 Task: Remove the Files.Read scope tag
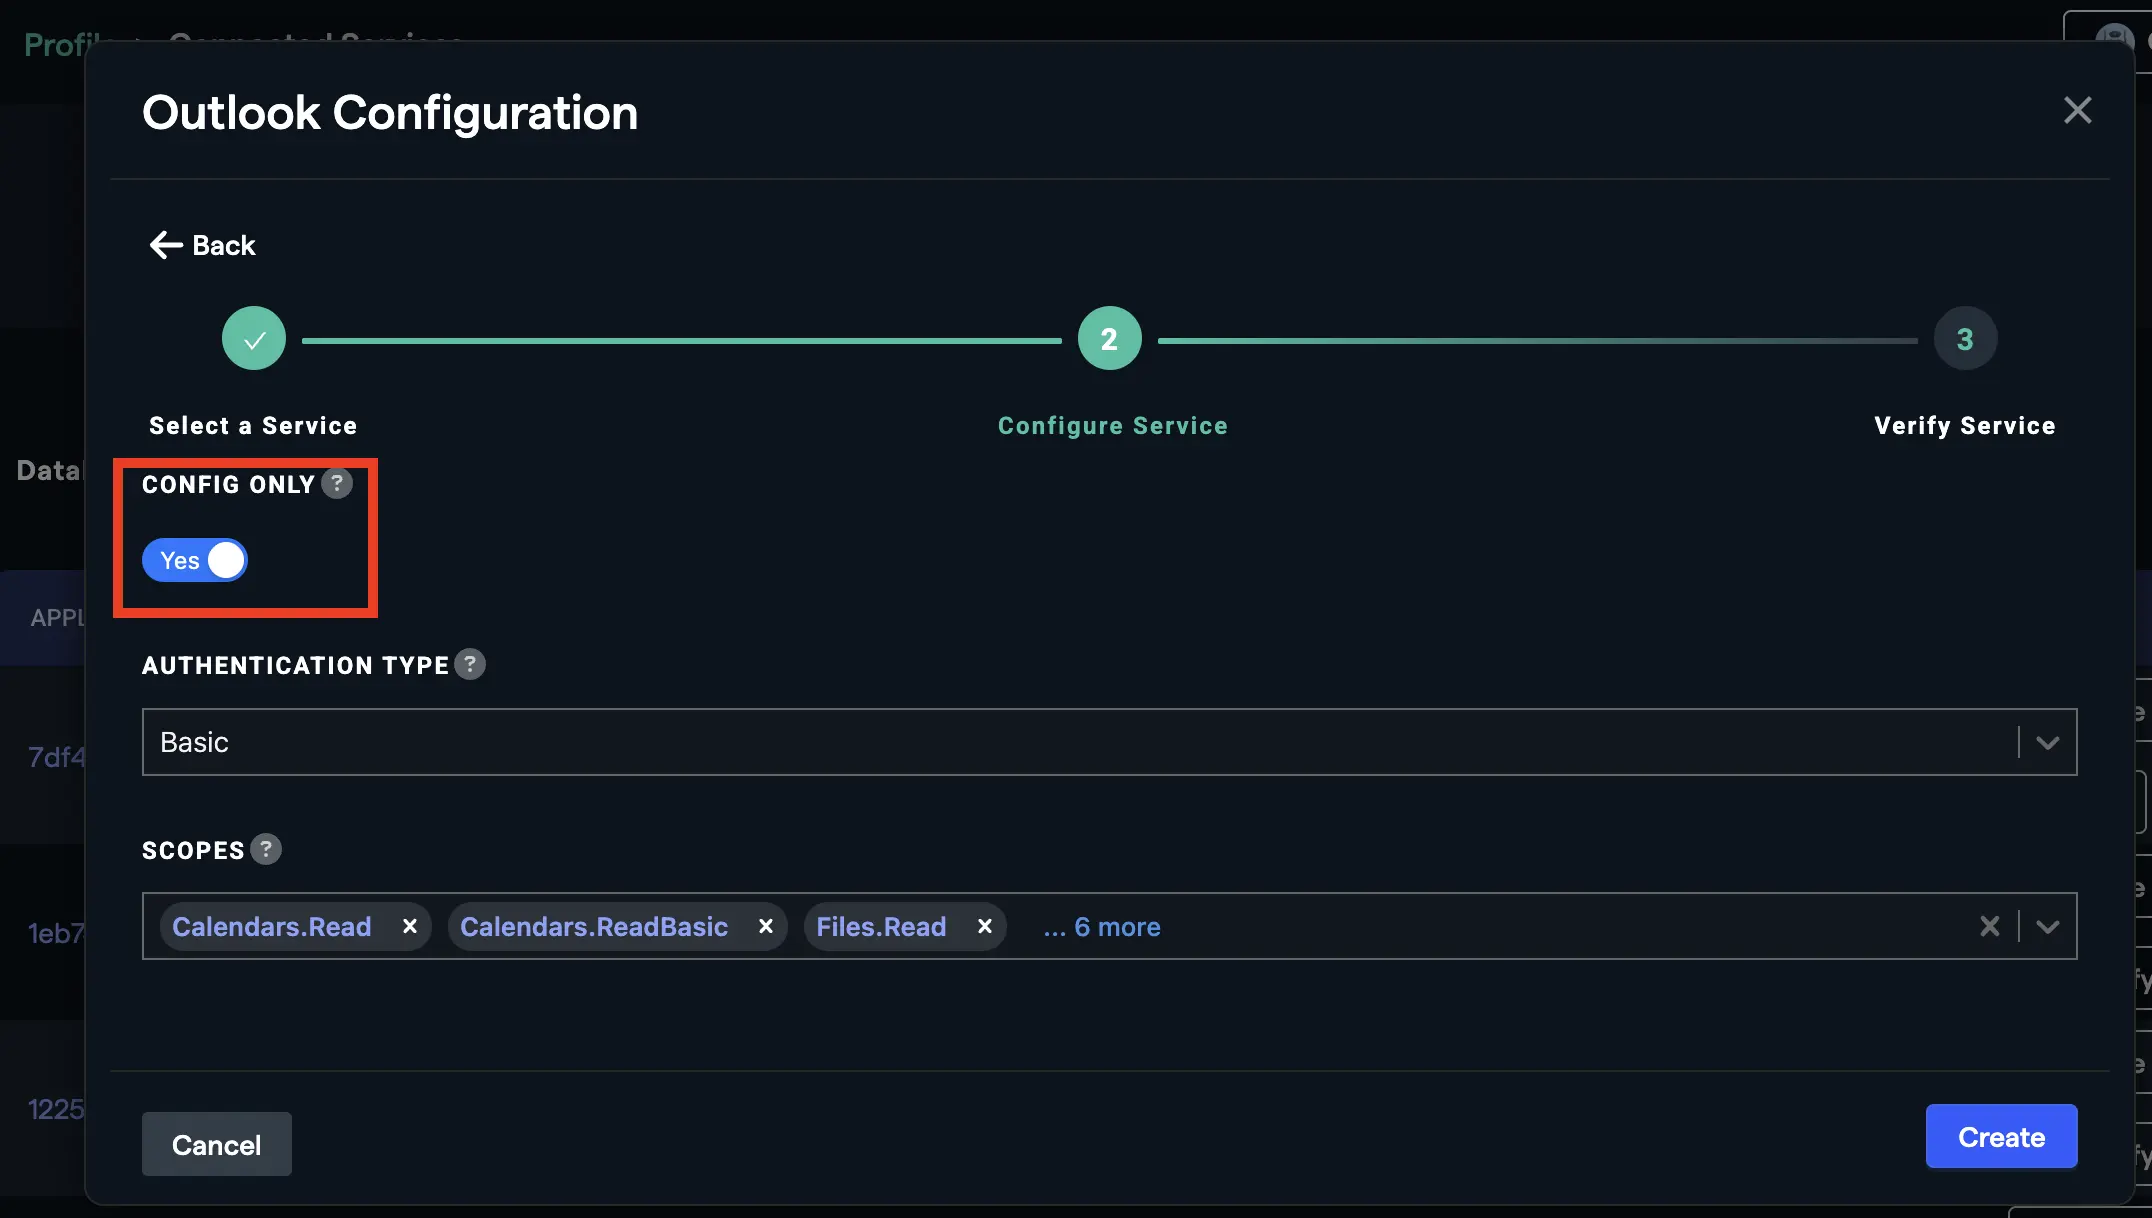985,927
